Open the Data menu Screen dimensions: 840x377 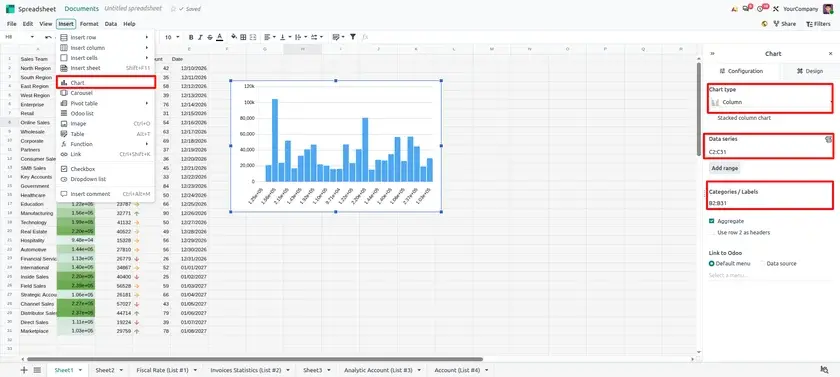[x=111, y=24]
